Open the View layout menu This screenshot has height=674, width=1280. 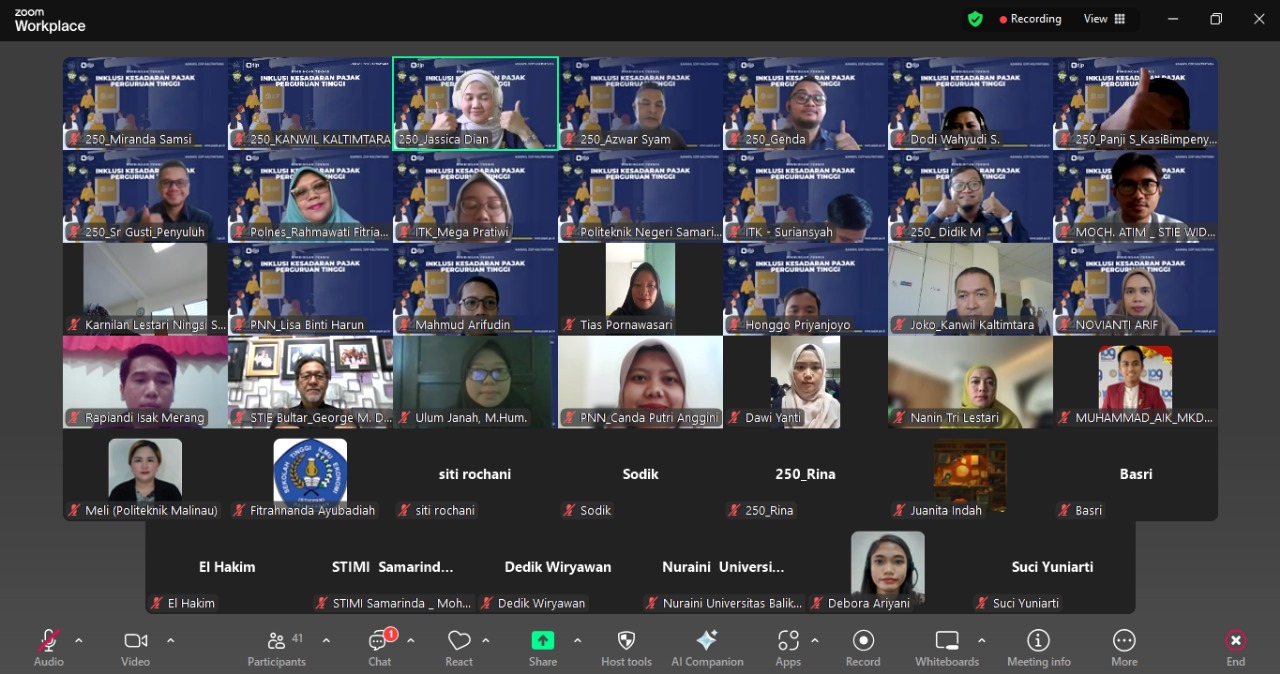1104,19
